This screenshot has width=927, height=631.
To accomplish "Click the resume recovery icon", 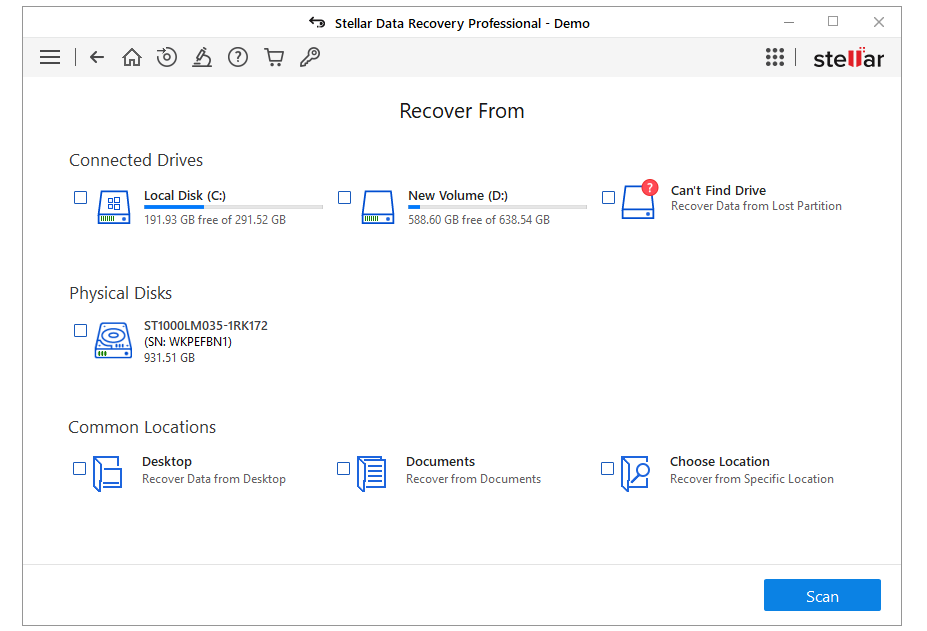I will point(167,57).
